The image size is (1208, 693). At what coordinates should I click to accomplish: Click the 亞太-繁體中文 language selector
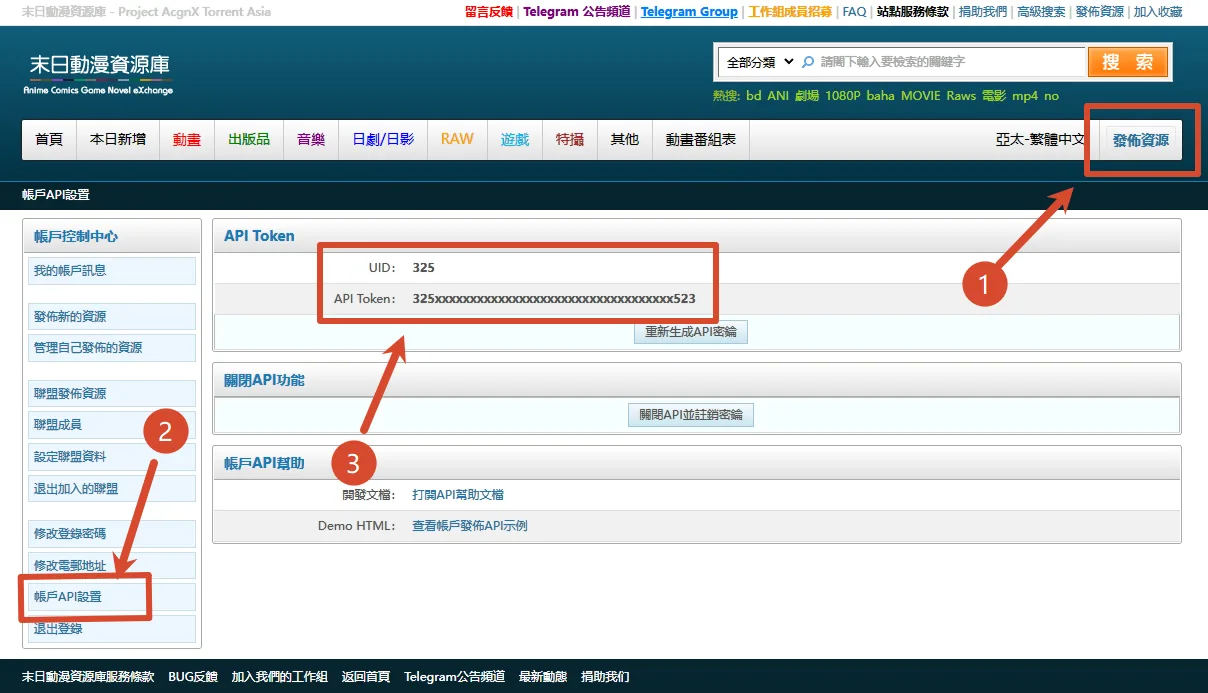(x=1040, y=140)
